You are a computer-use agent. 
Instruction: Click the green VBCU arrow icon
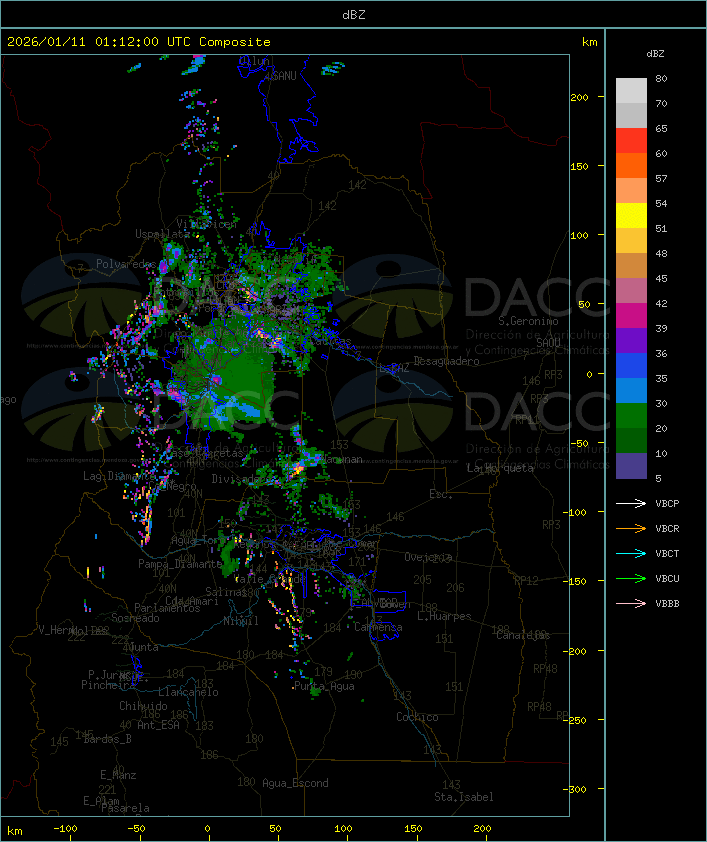click(631, 578)
